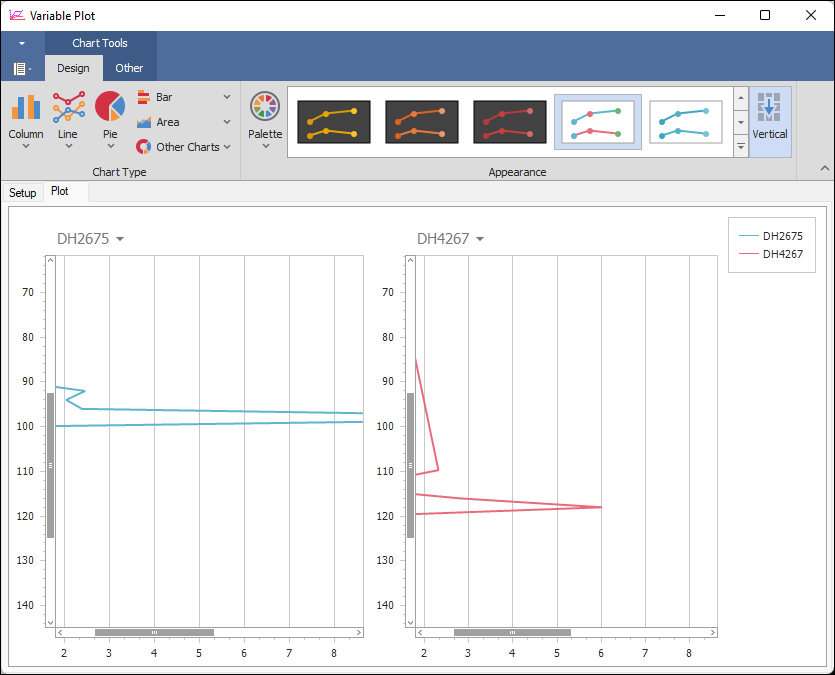The image size is (835, 675).
Task: Collapse the ribbon with the chevron
Action: click(825, 168)
